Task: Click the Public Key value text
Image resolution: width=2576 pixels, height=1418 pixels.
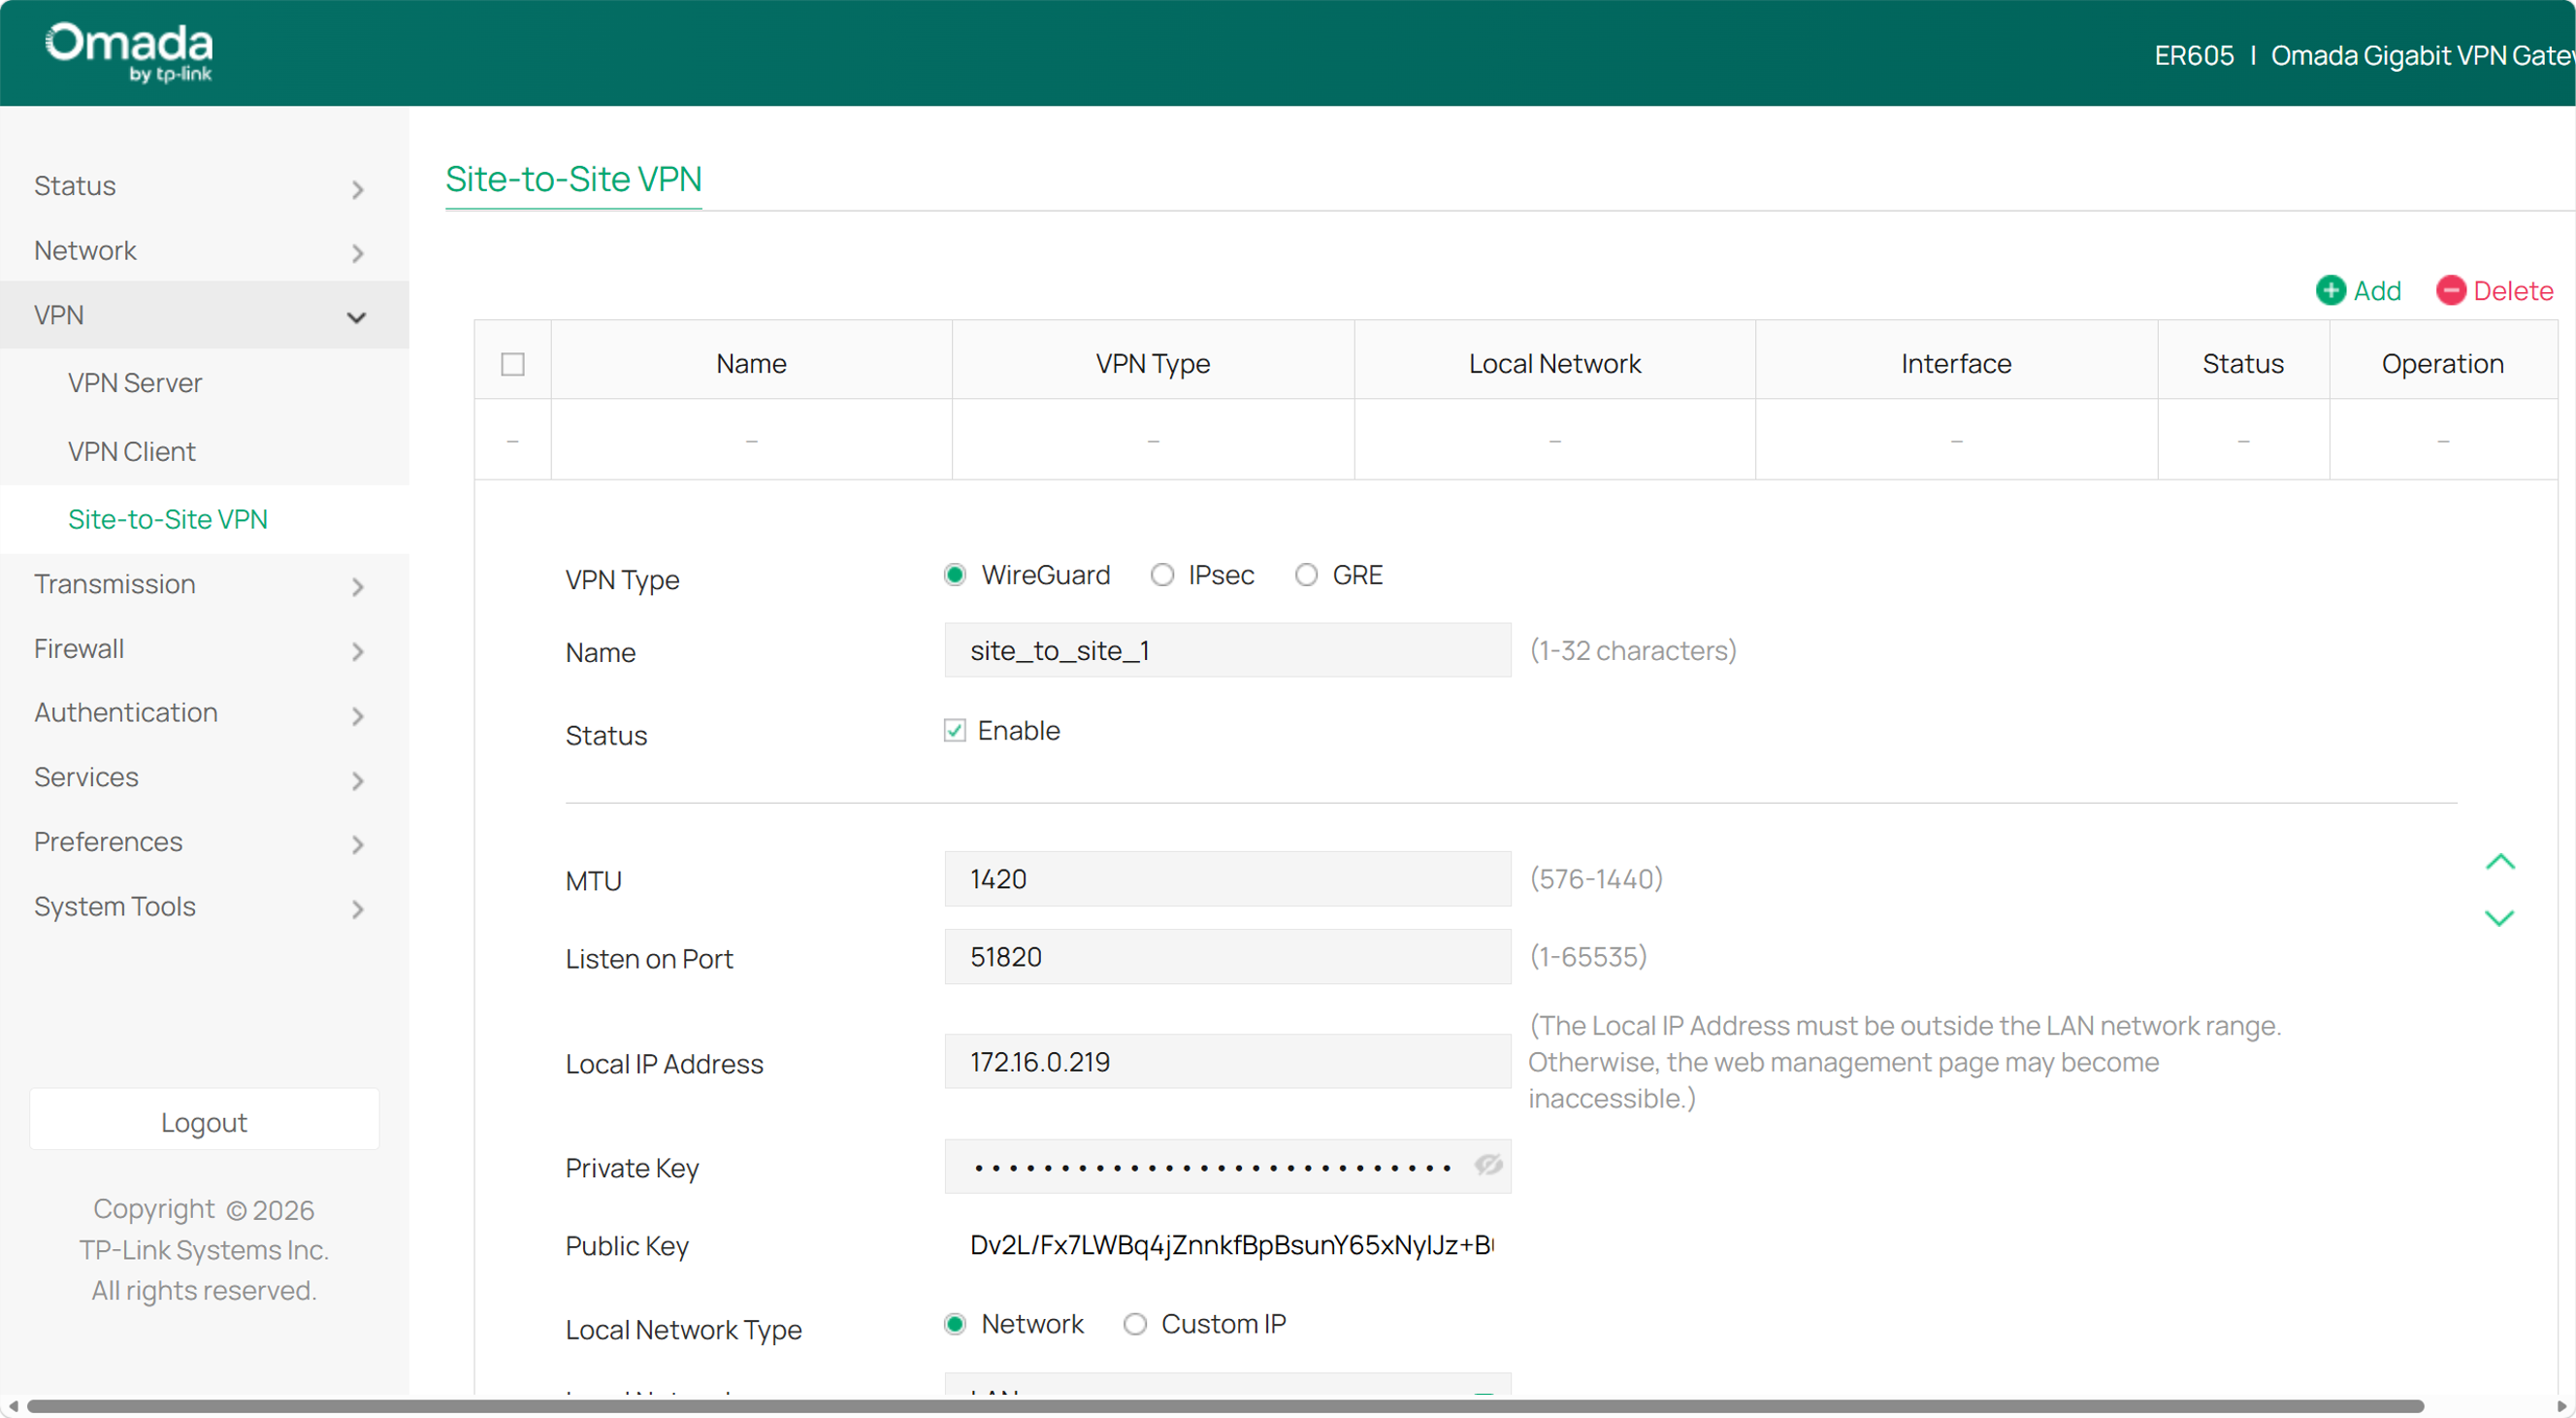Action: click(x=1231, y=1245)
